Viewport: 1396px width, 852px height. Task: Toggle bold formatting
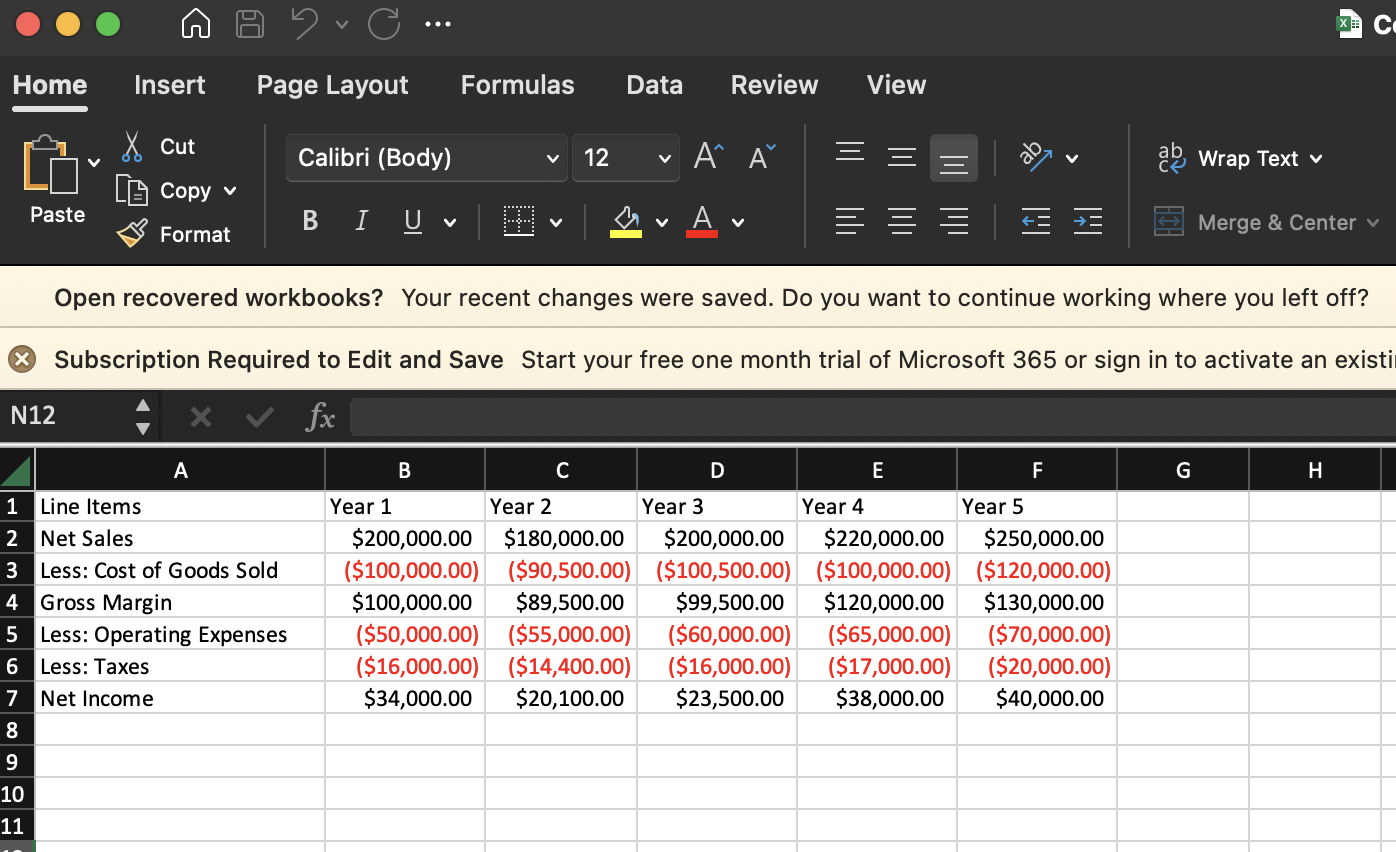[x=309, y=221]
